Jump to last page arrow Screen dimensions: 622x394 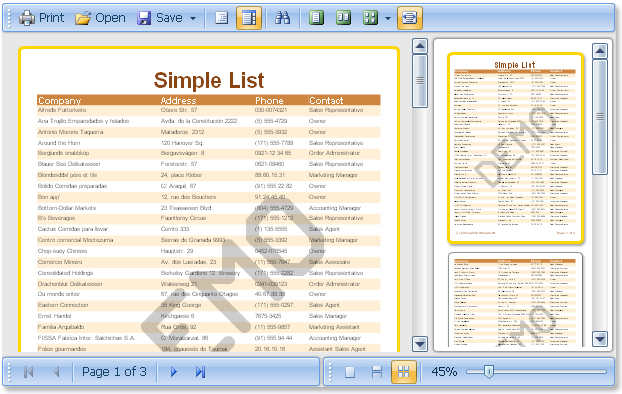click(200, 372)
